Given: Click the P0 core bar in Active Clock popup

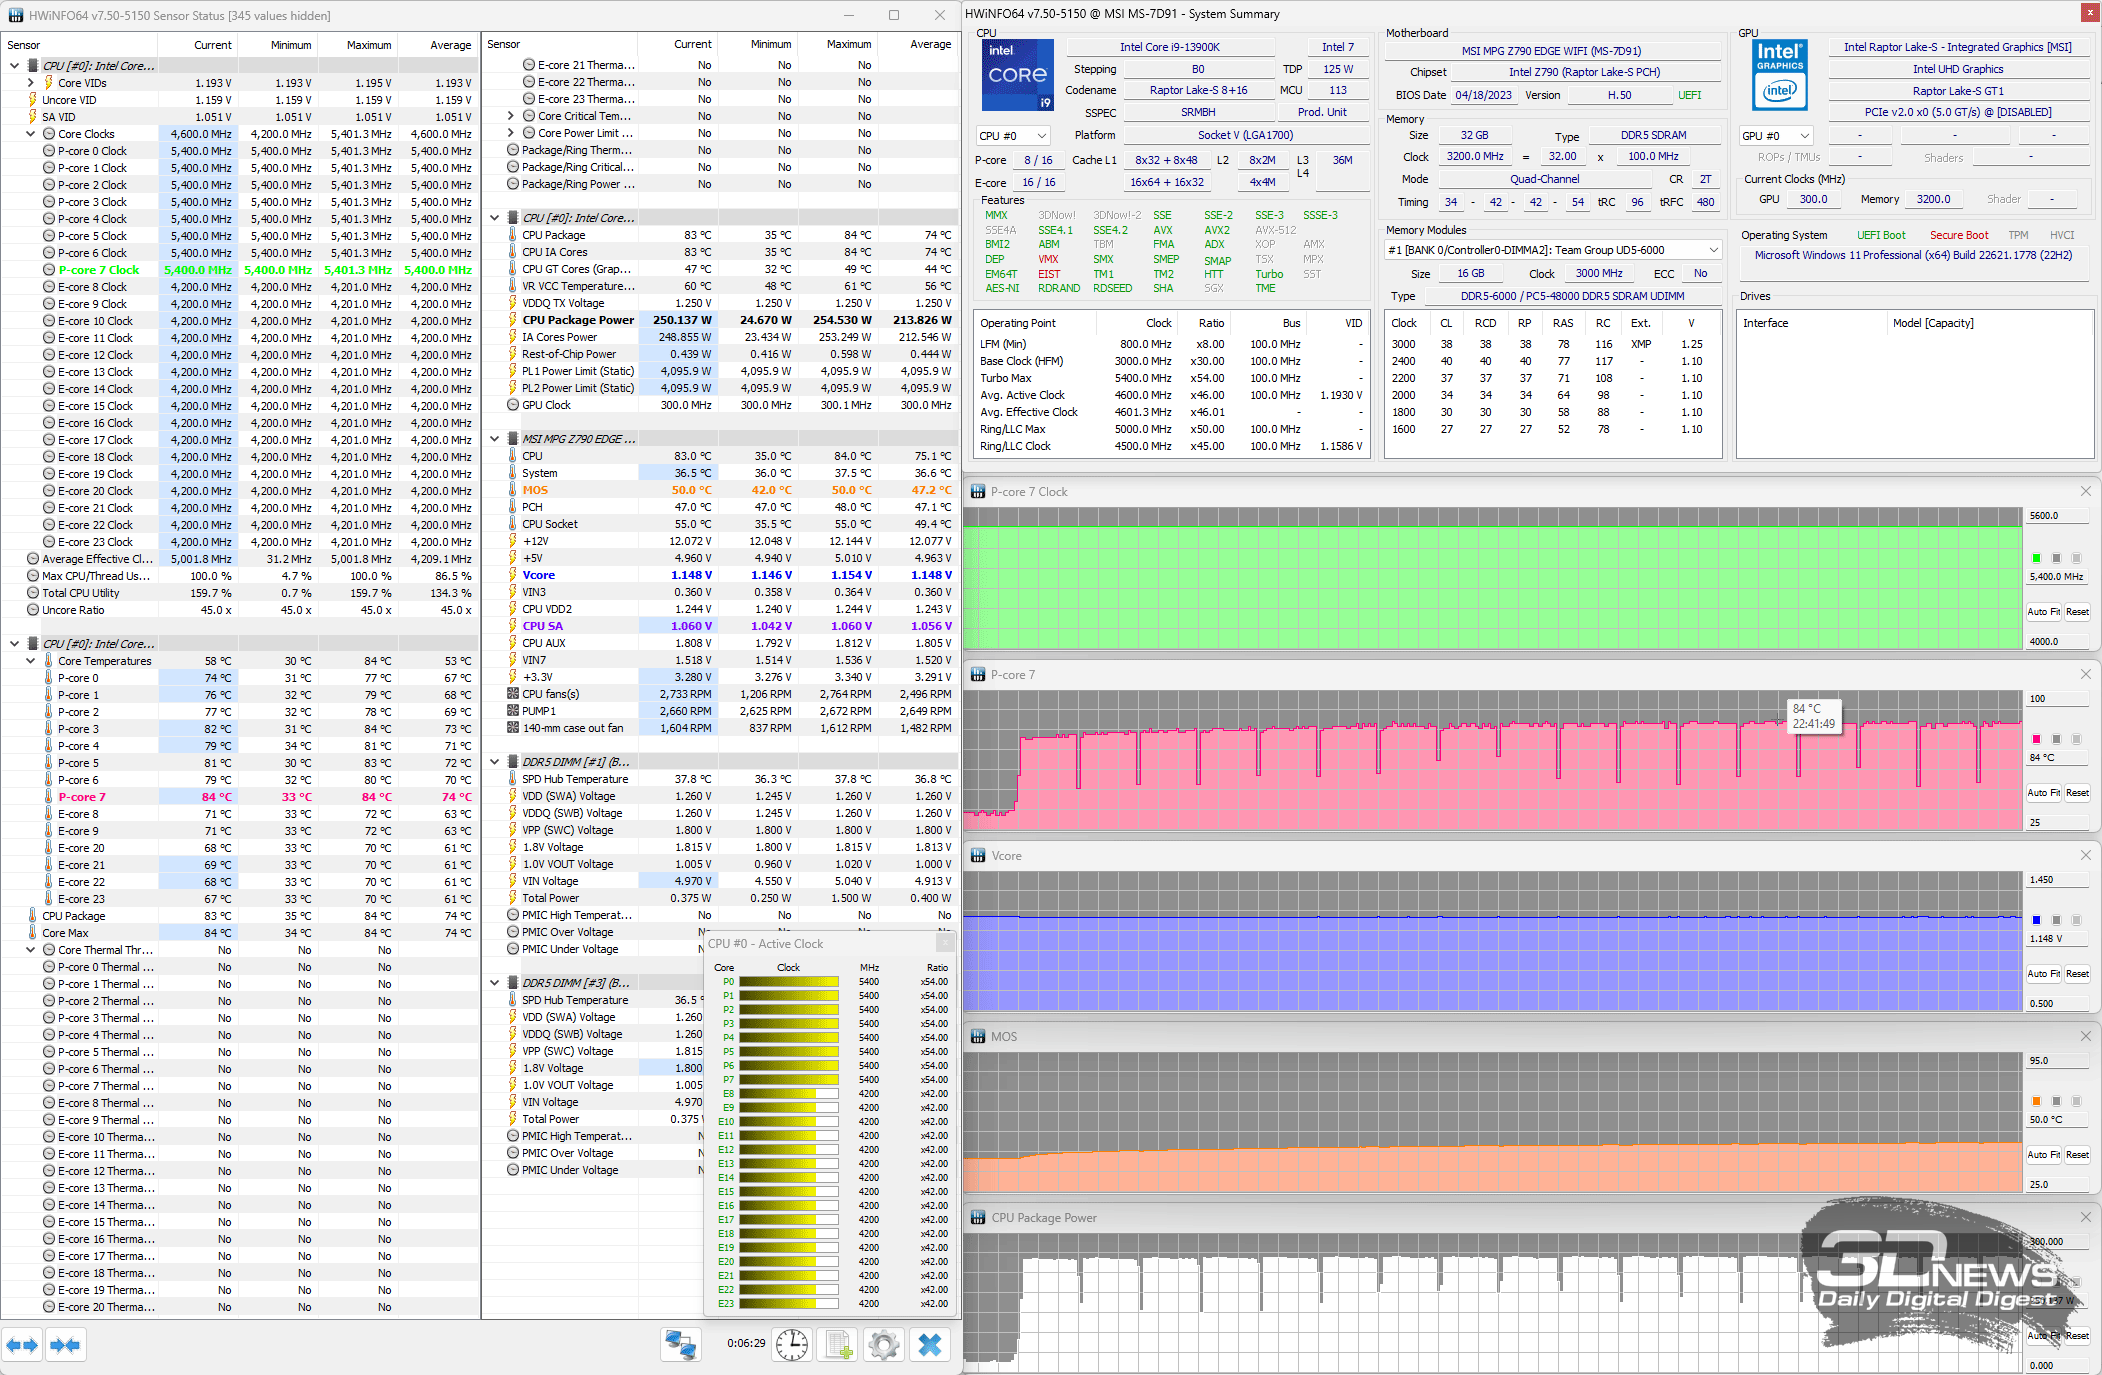Looking at the screenshot, I should 789,982.
